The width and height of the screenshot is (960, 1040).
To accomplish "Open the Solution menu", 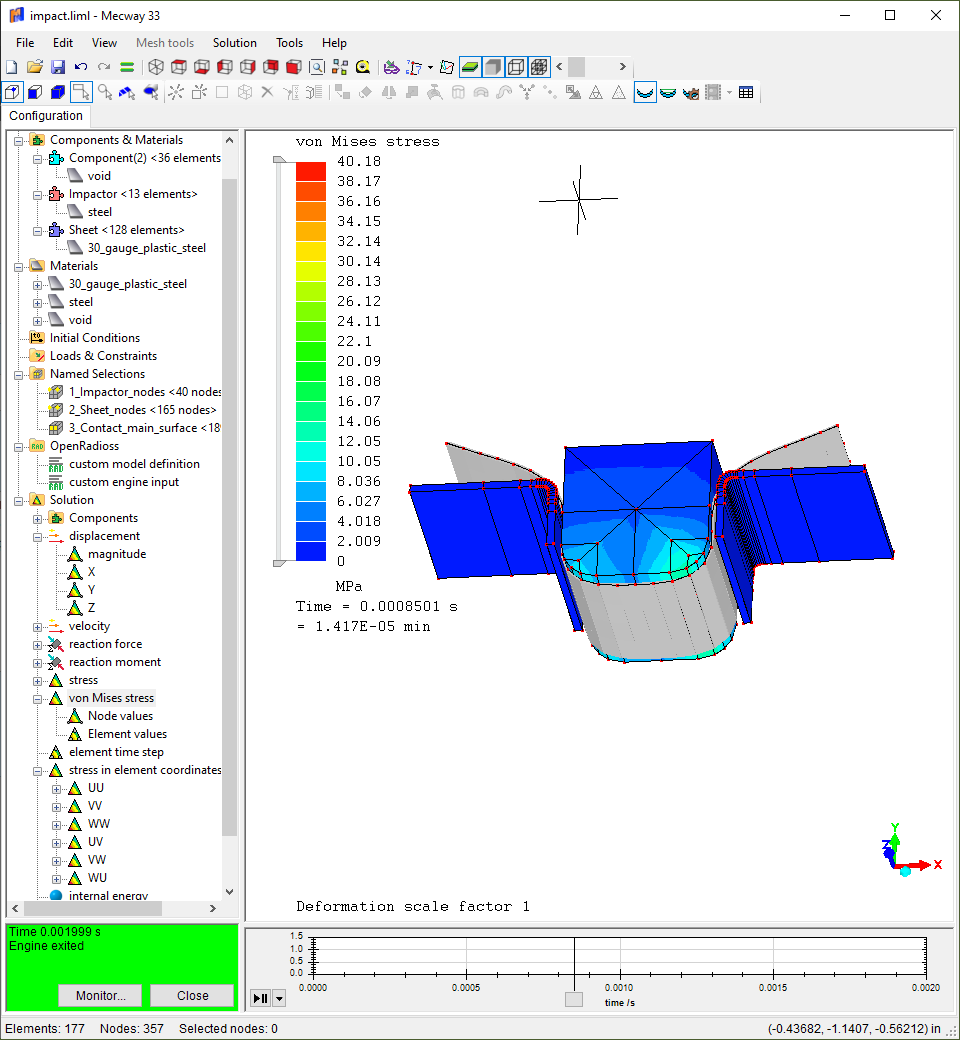I will (235, 42).
